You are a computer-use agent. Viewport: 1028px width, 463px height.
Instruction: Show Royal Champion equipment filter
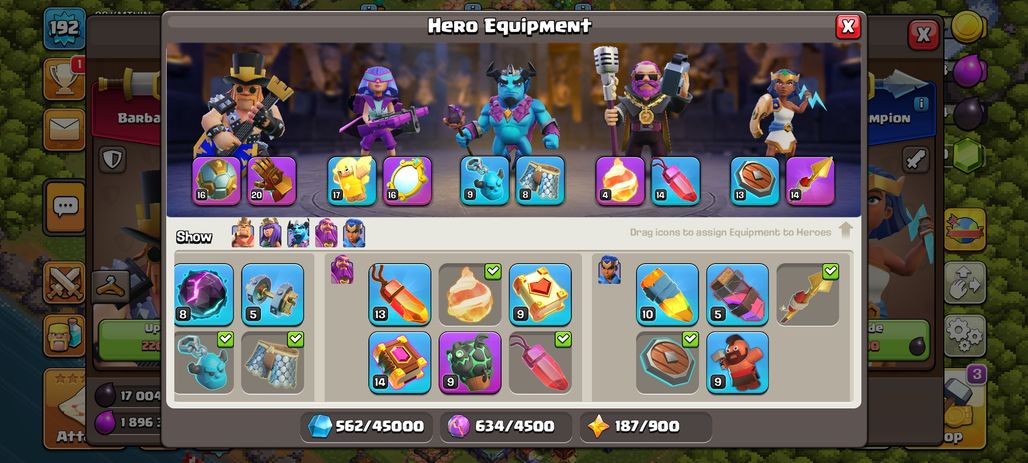(x=354, y=233)
